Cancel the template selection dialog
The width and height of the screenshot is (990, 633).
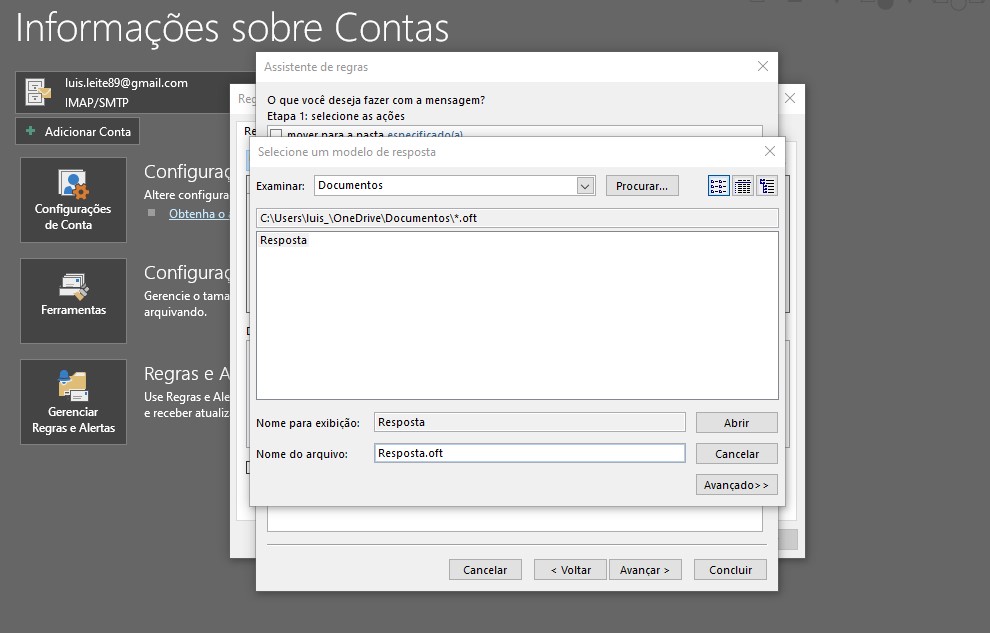(736, 454)
